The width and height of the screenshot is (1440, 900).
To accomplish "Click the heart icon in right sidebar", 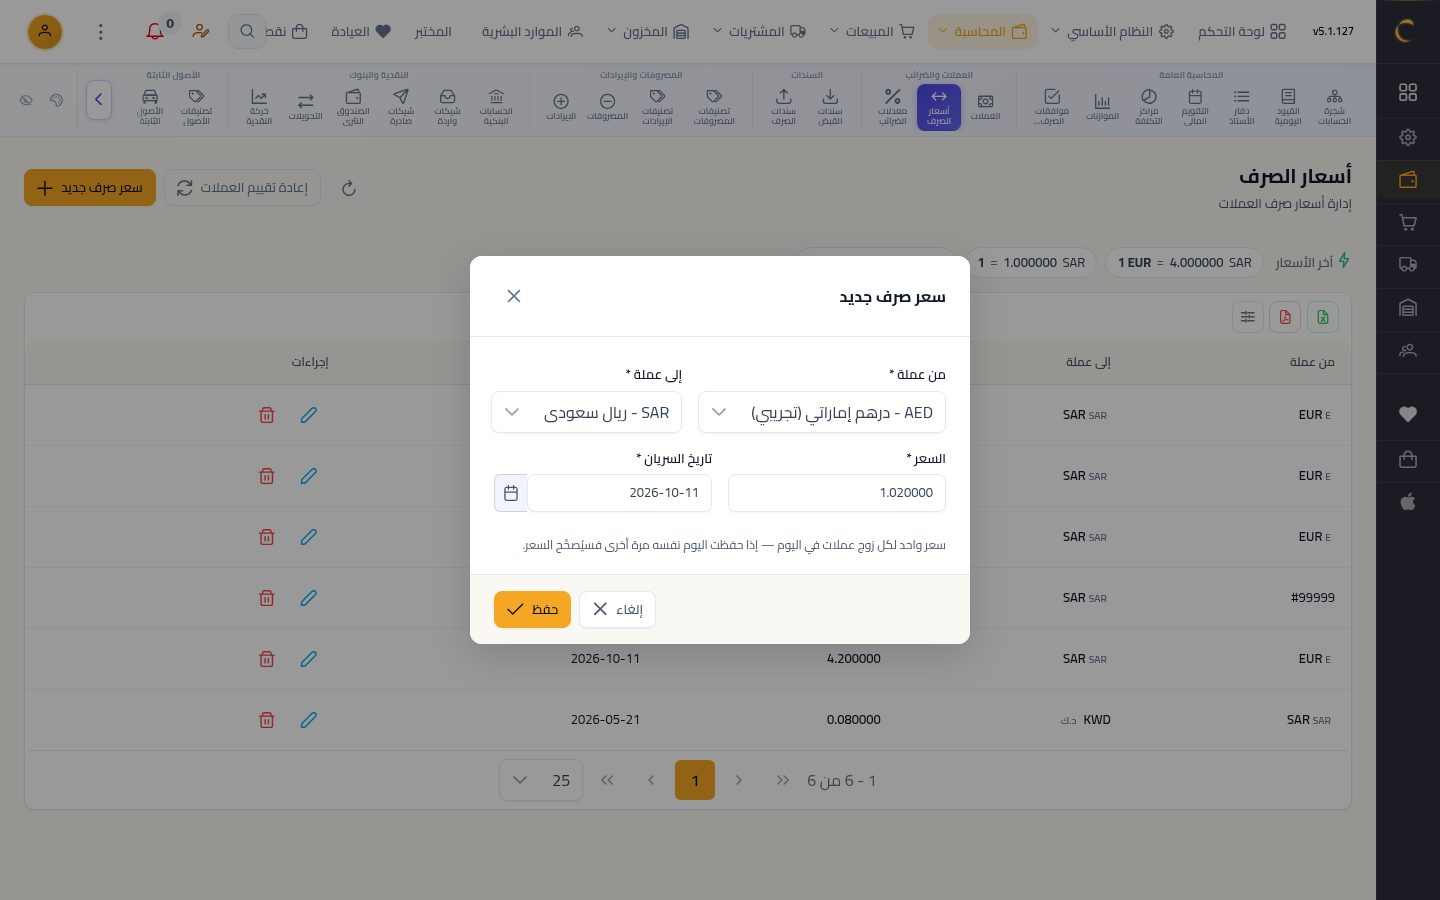I will click(1408, 414).
